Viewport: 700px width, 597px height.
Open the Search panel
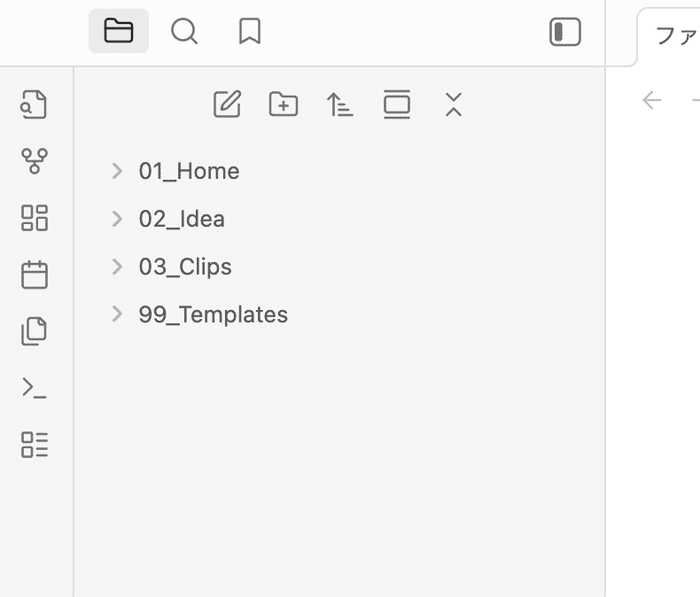184,31
